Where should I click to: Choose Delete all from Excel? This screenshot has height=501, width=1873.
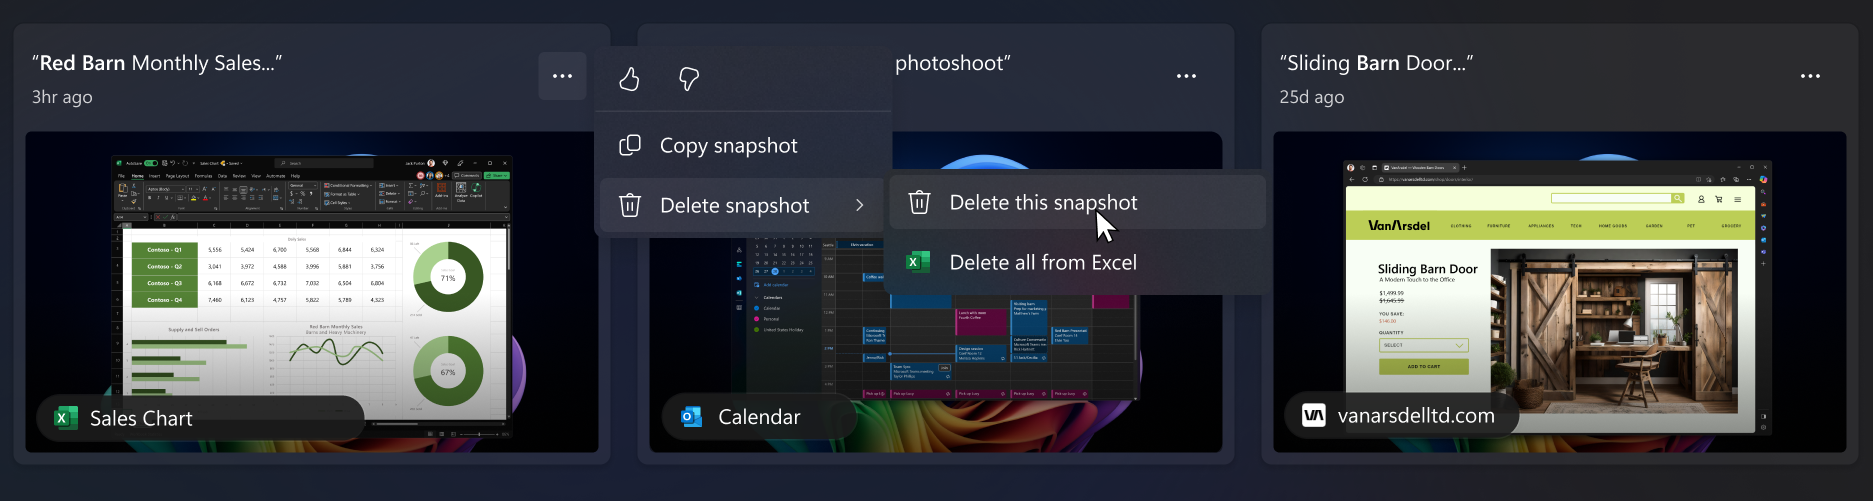point(1043,263)
